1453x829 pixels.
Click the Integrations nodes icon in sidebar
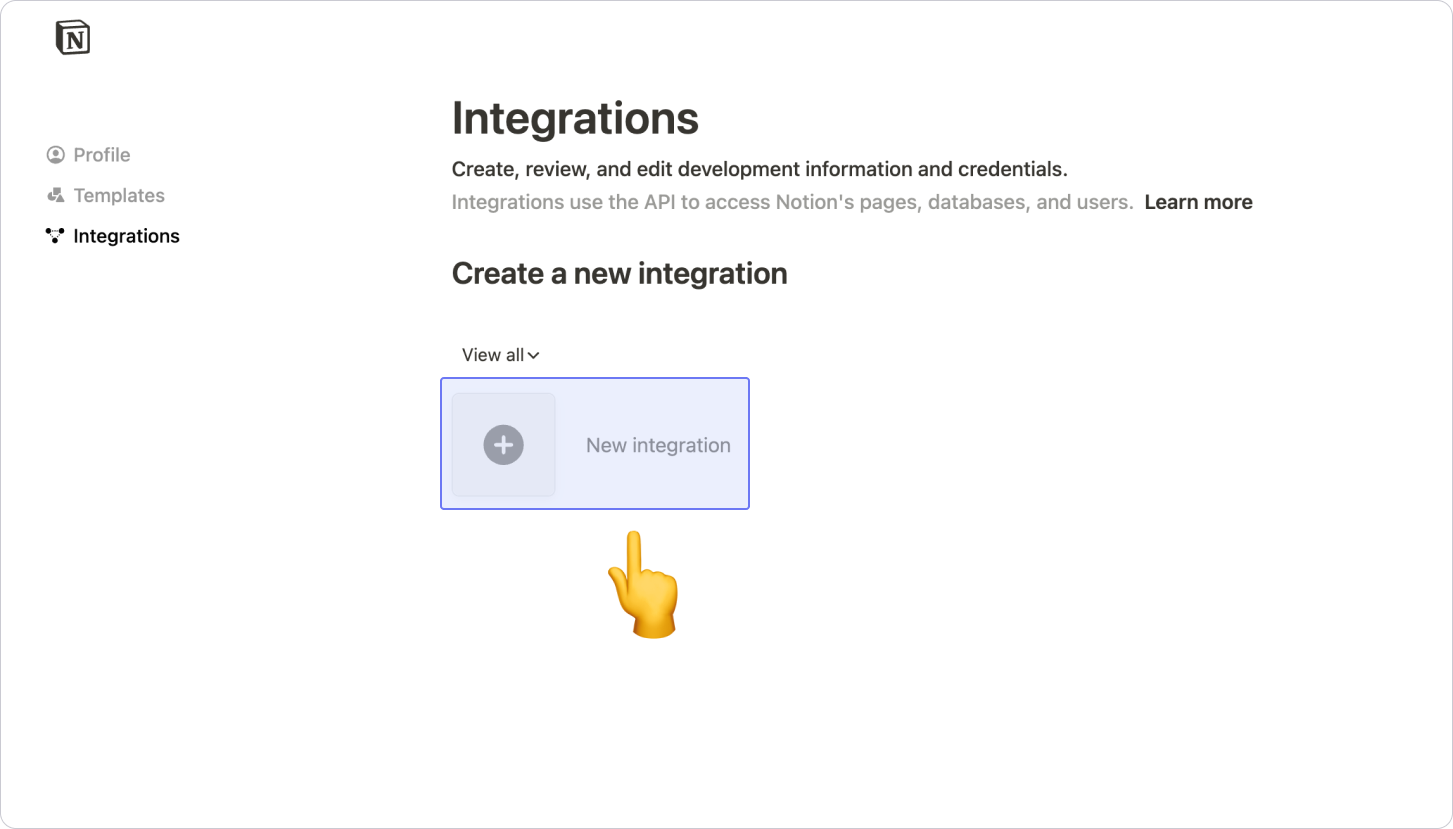(x=56, y=236)
